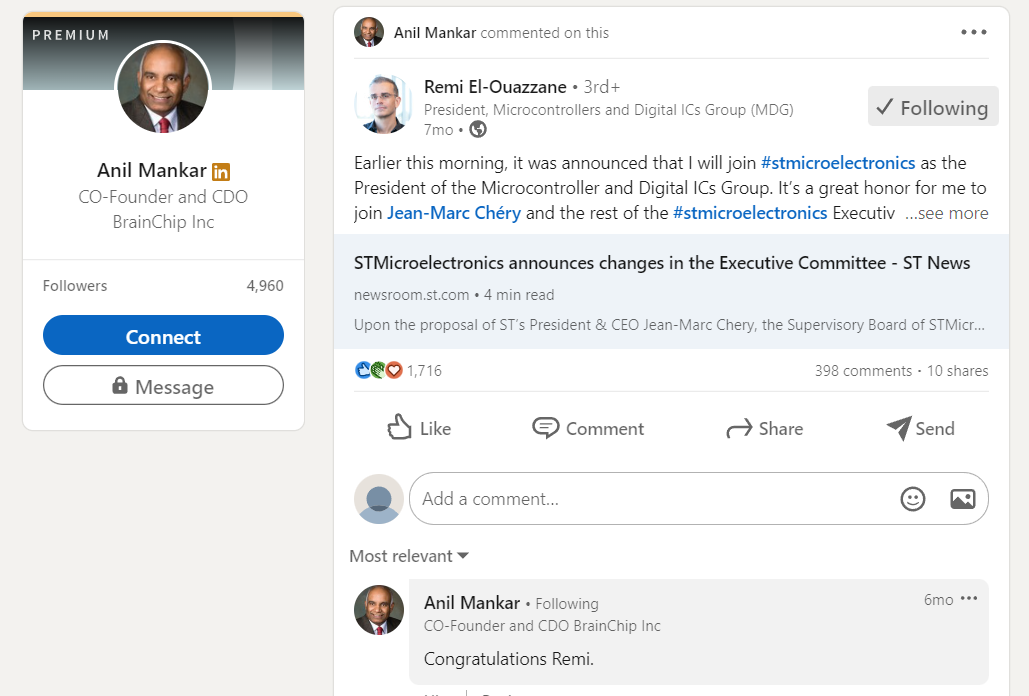Click the article description starting 'Upon the proposal'
The width and height of the screenshot is (1029, 696).
[x=669, y=325]
